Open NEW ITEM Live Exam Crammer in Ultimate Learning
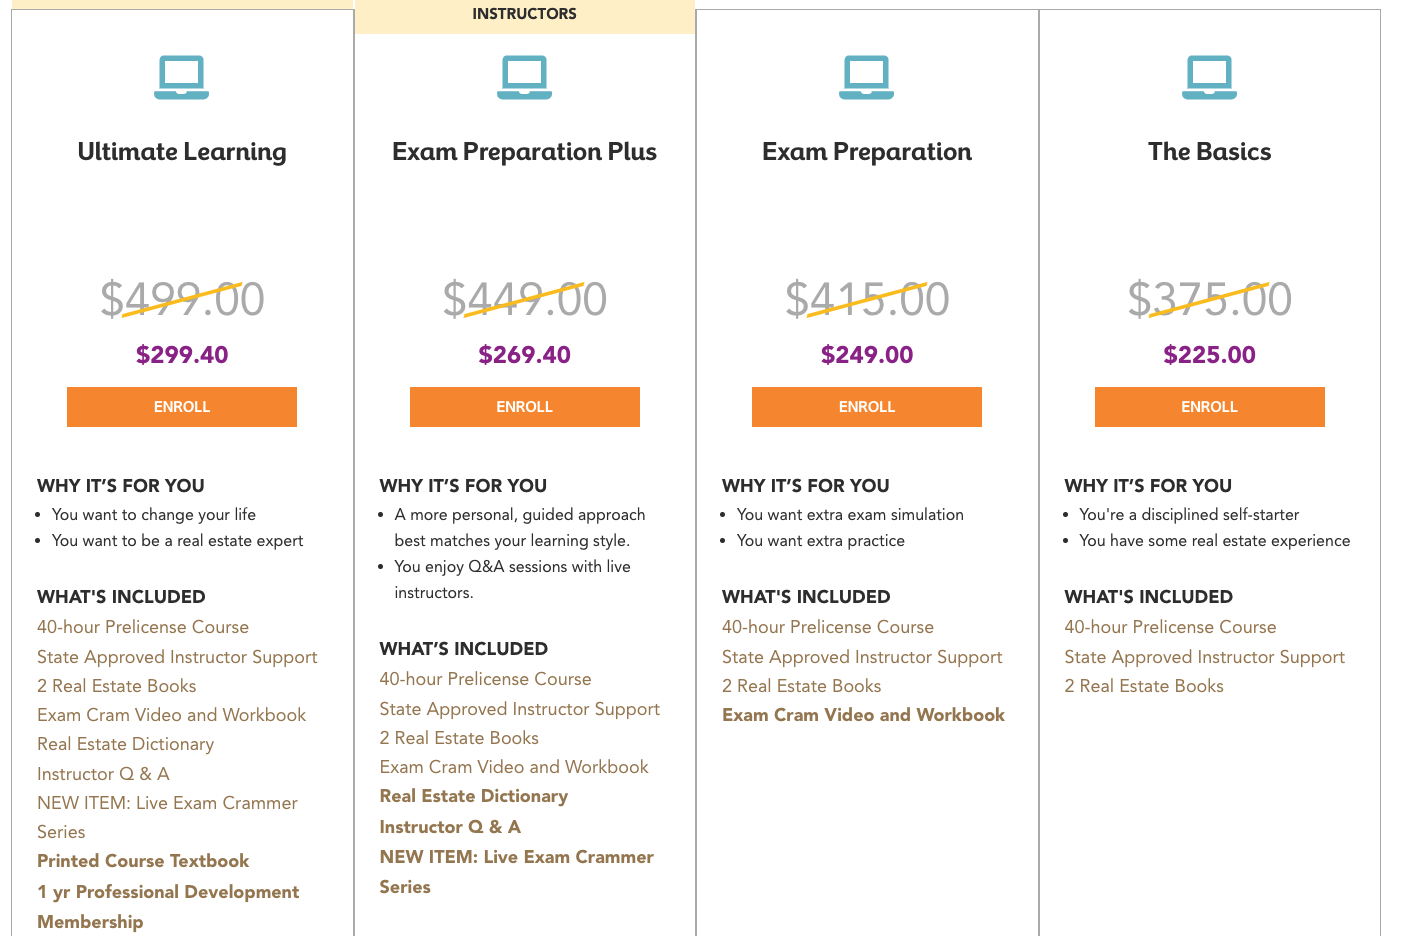The height and width of the screenshot is (936, 1405). (167, 817)
